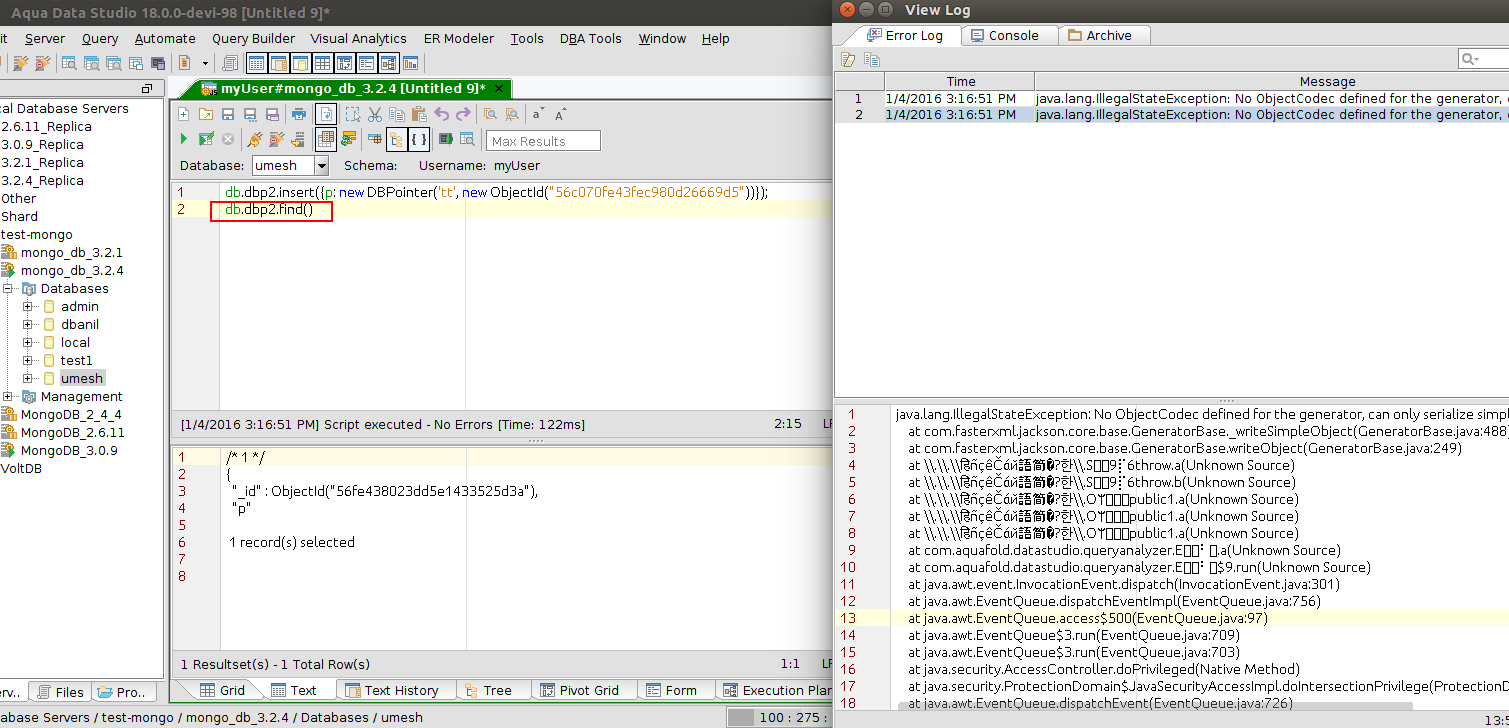This screenshot has width=1509, height=728.
Task: Click the greyed-out Cancel execution icon
Action: [228, 140]
